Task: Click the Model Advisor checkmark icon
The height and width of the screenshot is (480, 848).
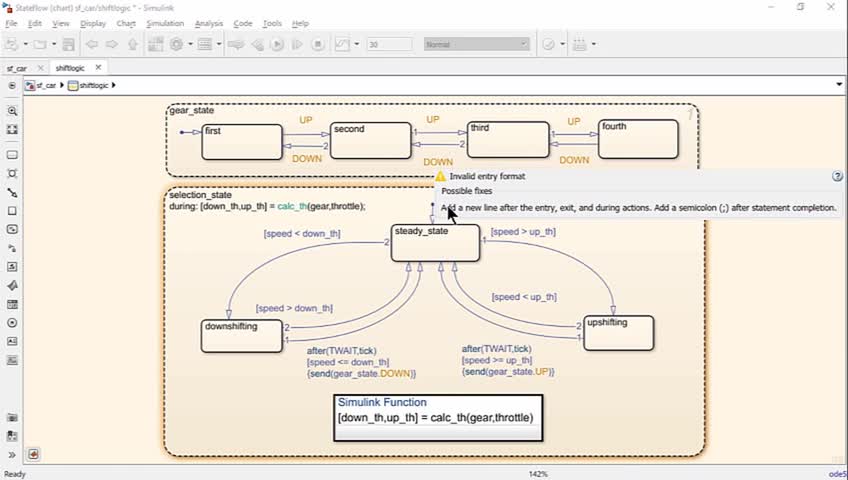Action: tap(548, 44)
